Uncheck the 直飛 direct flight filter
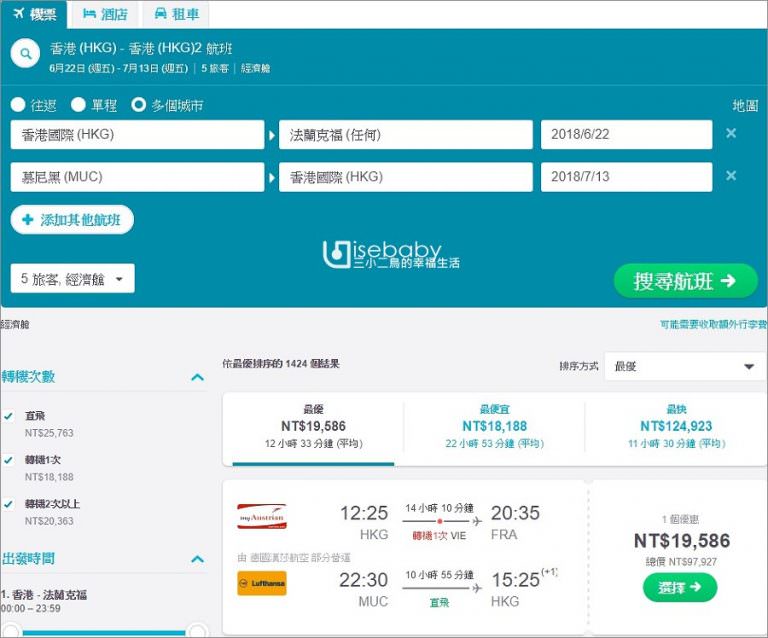768x638 pixels. coord(9,416)
